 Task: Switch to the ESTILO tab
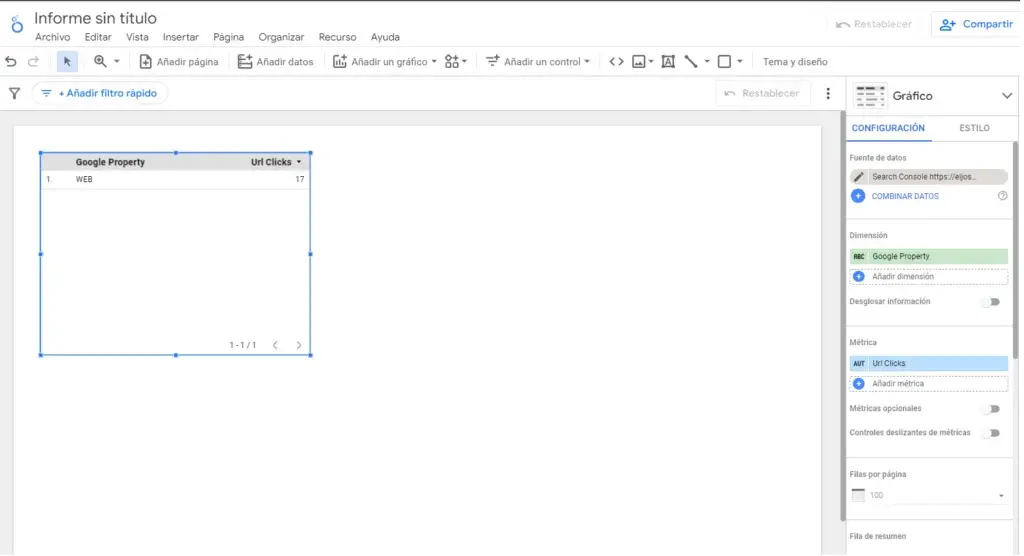click(974, 128)
